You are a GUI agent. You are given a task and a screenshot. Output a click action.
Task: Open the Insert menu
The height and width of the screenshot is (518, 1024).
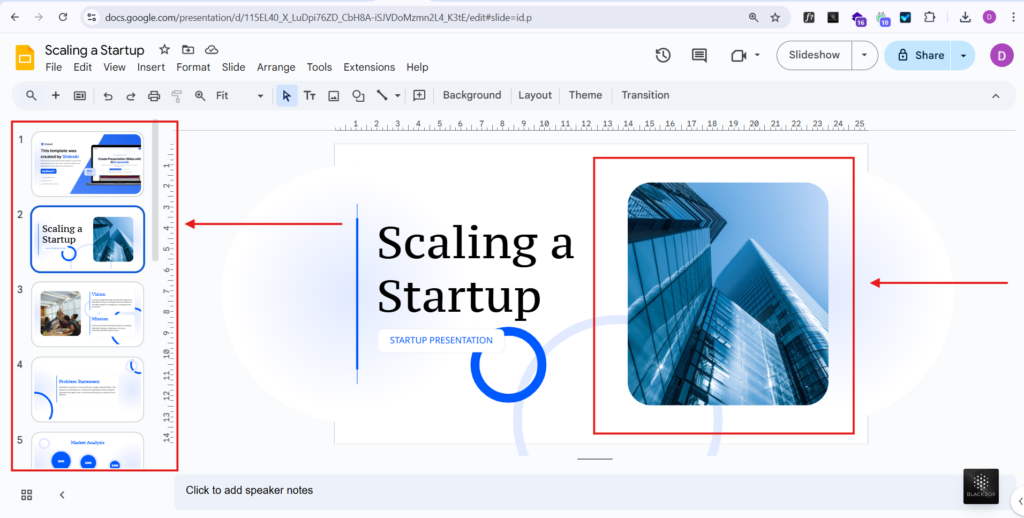(151, 67)
